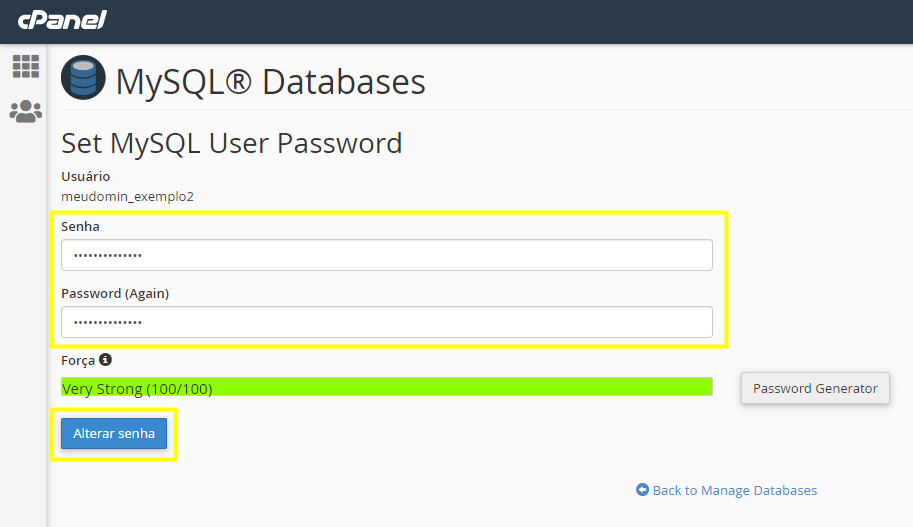Focus the Senha password field
Screen dimensions: 913x527
387,255
